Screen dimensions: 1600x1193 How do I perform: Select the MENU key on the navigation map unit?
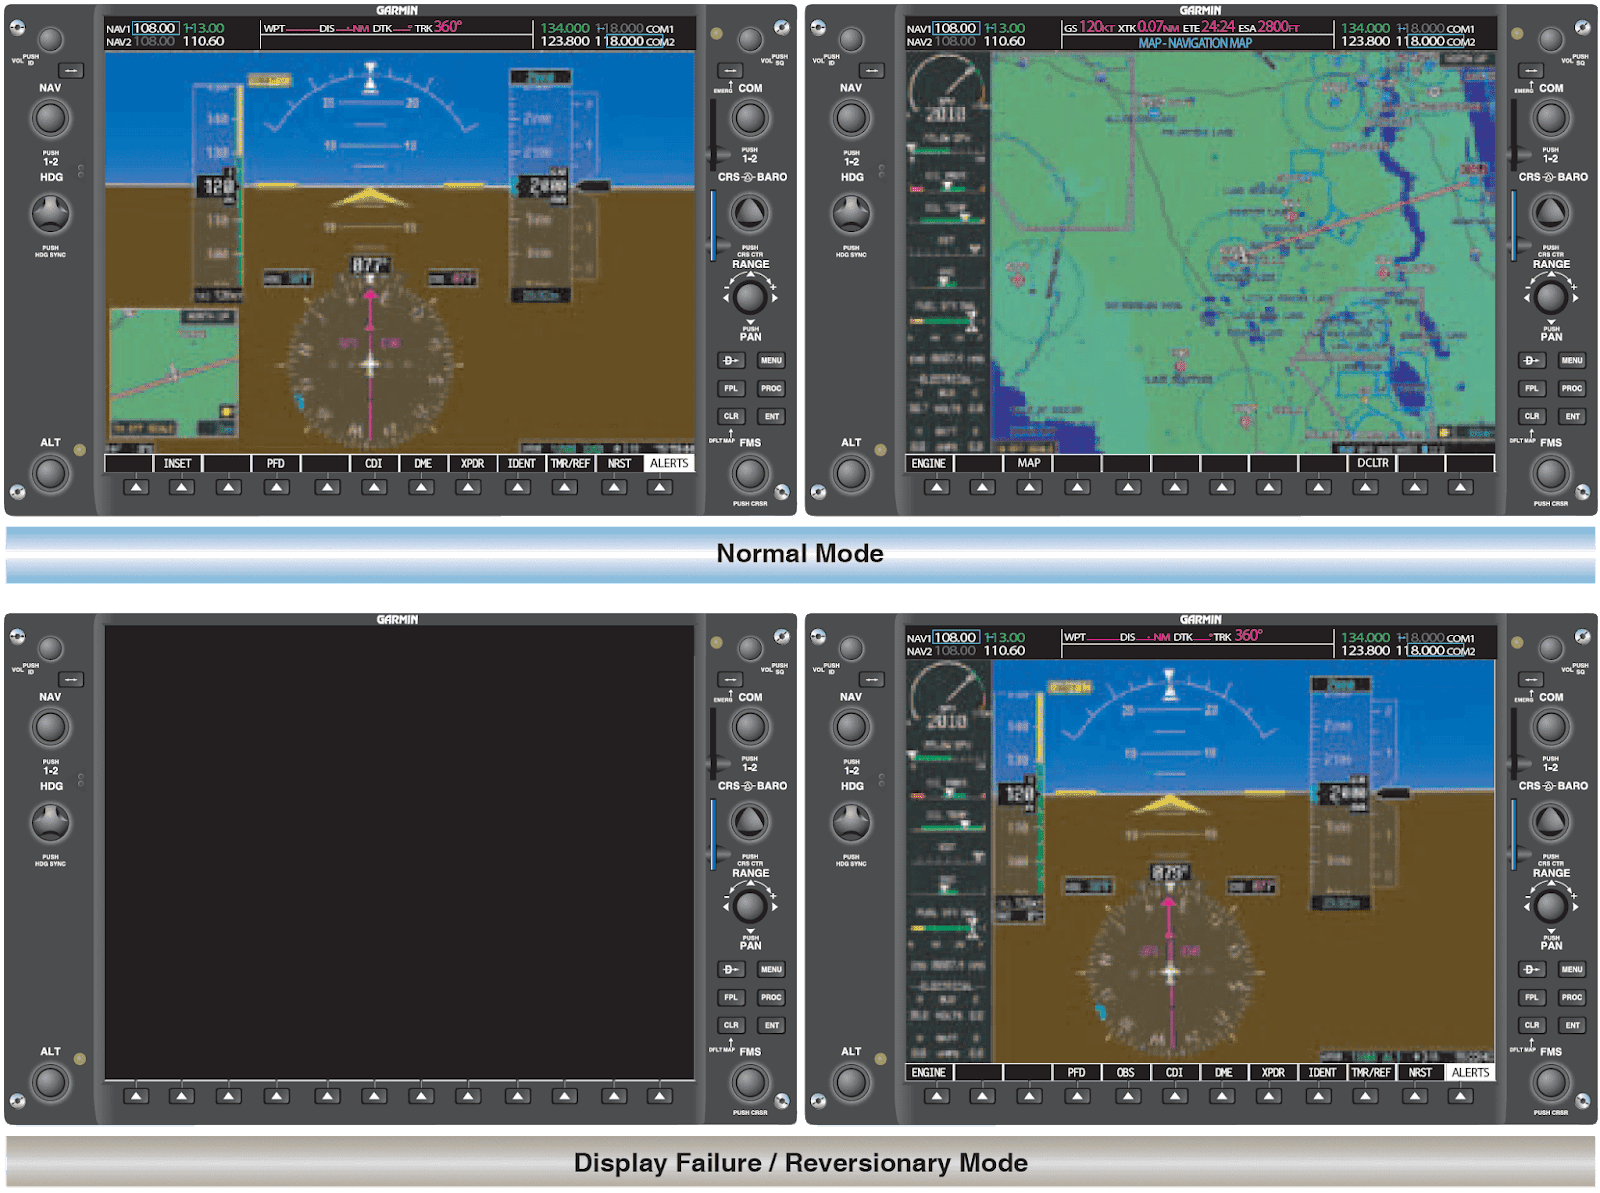coord(1572,361)
